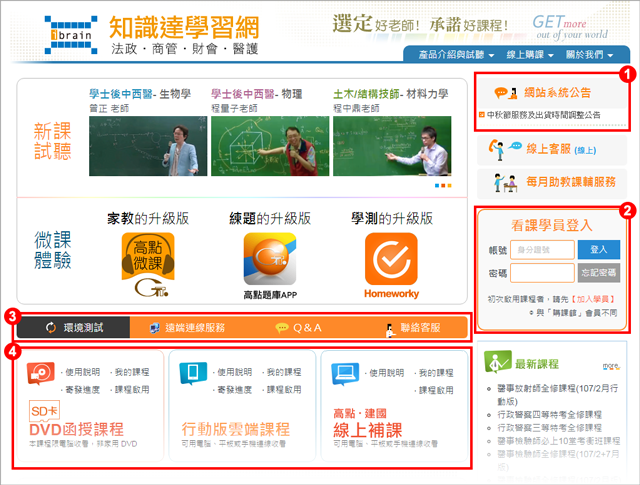Open 寄發進度 under DVD函授課程
The width and height of the screenshot is (640, 485).
82,390
